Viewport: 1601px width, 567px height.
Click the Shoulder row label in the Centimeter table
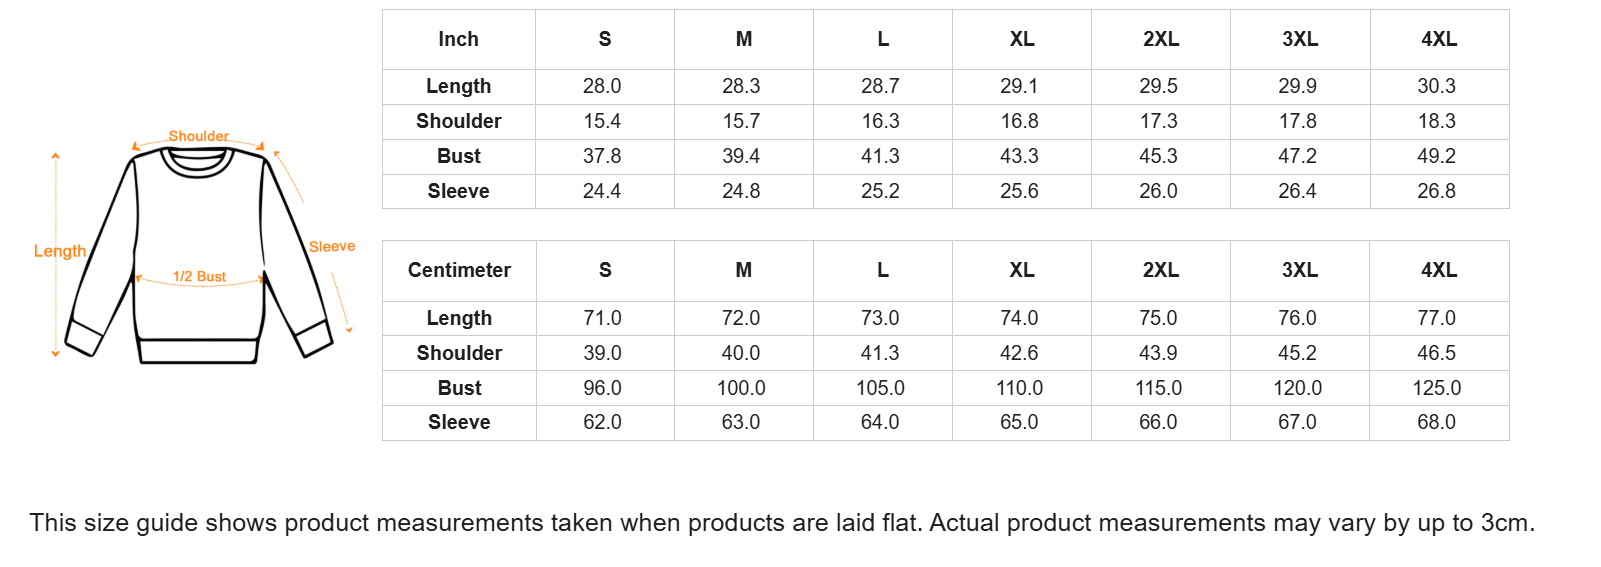pyautogui.click(x=459, y=353)
